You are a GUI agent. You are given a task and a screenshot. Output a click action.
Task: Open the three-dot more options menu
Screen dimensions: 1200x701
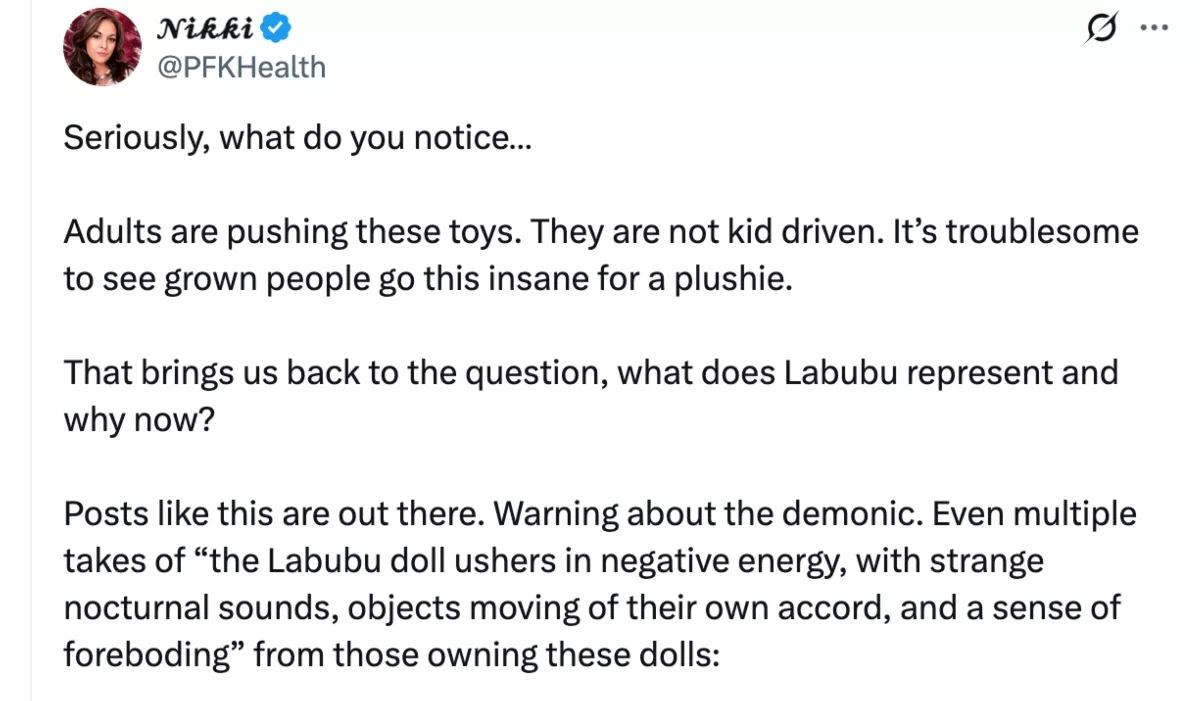pyautogui.click(x=1154, y=30)
